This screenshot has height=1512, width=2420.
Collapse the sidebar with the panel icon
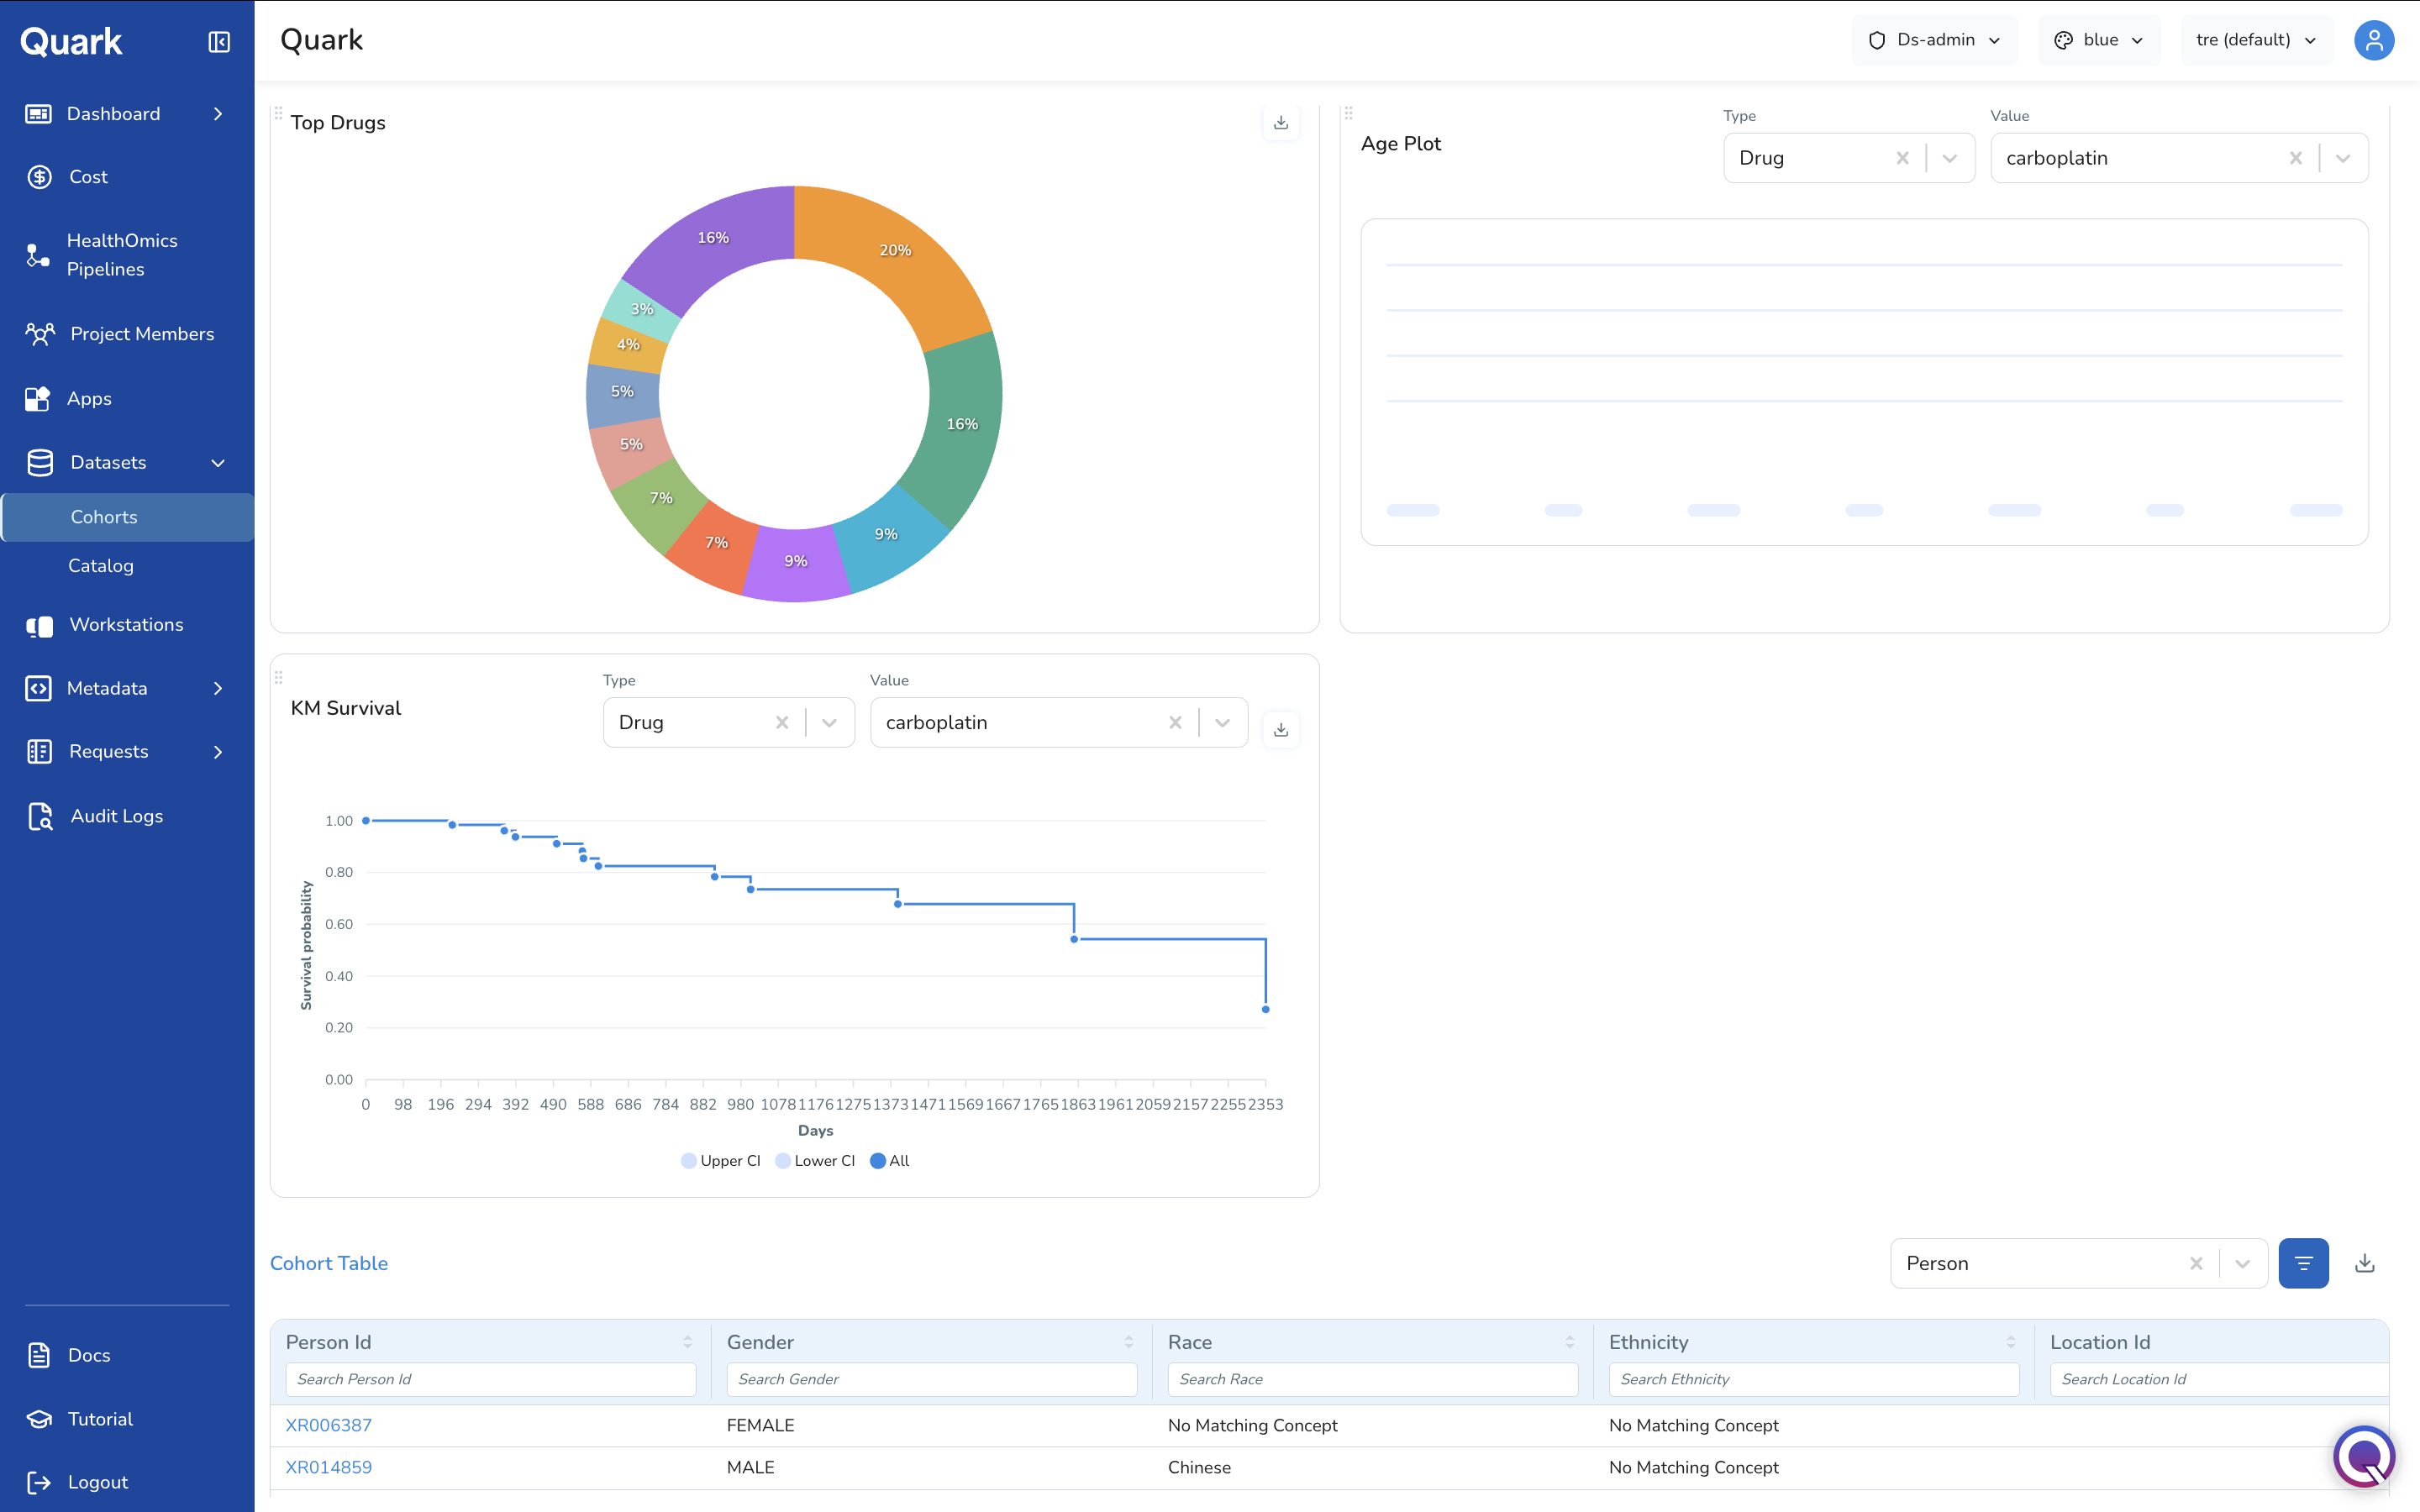click(x=219, y=42)
